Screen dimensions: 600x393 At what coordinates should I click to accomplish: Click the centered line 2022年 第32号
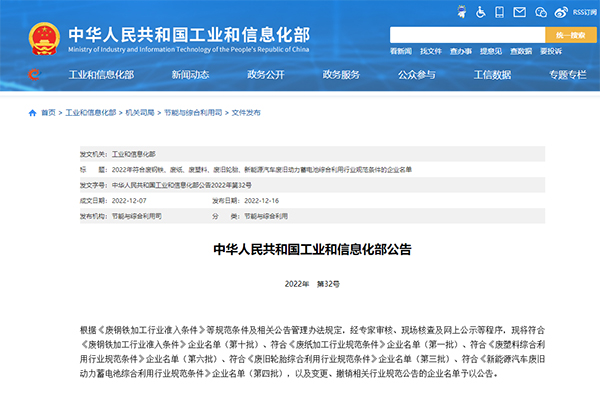(312, 284)
